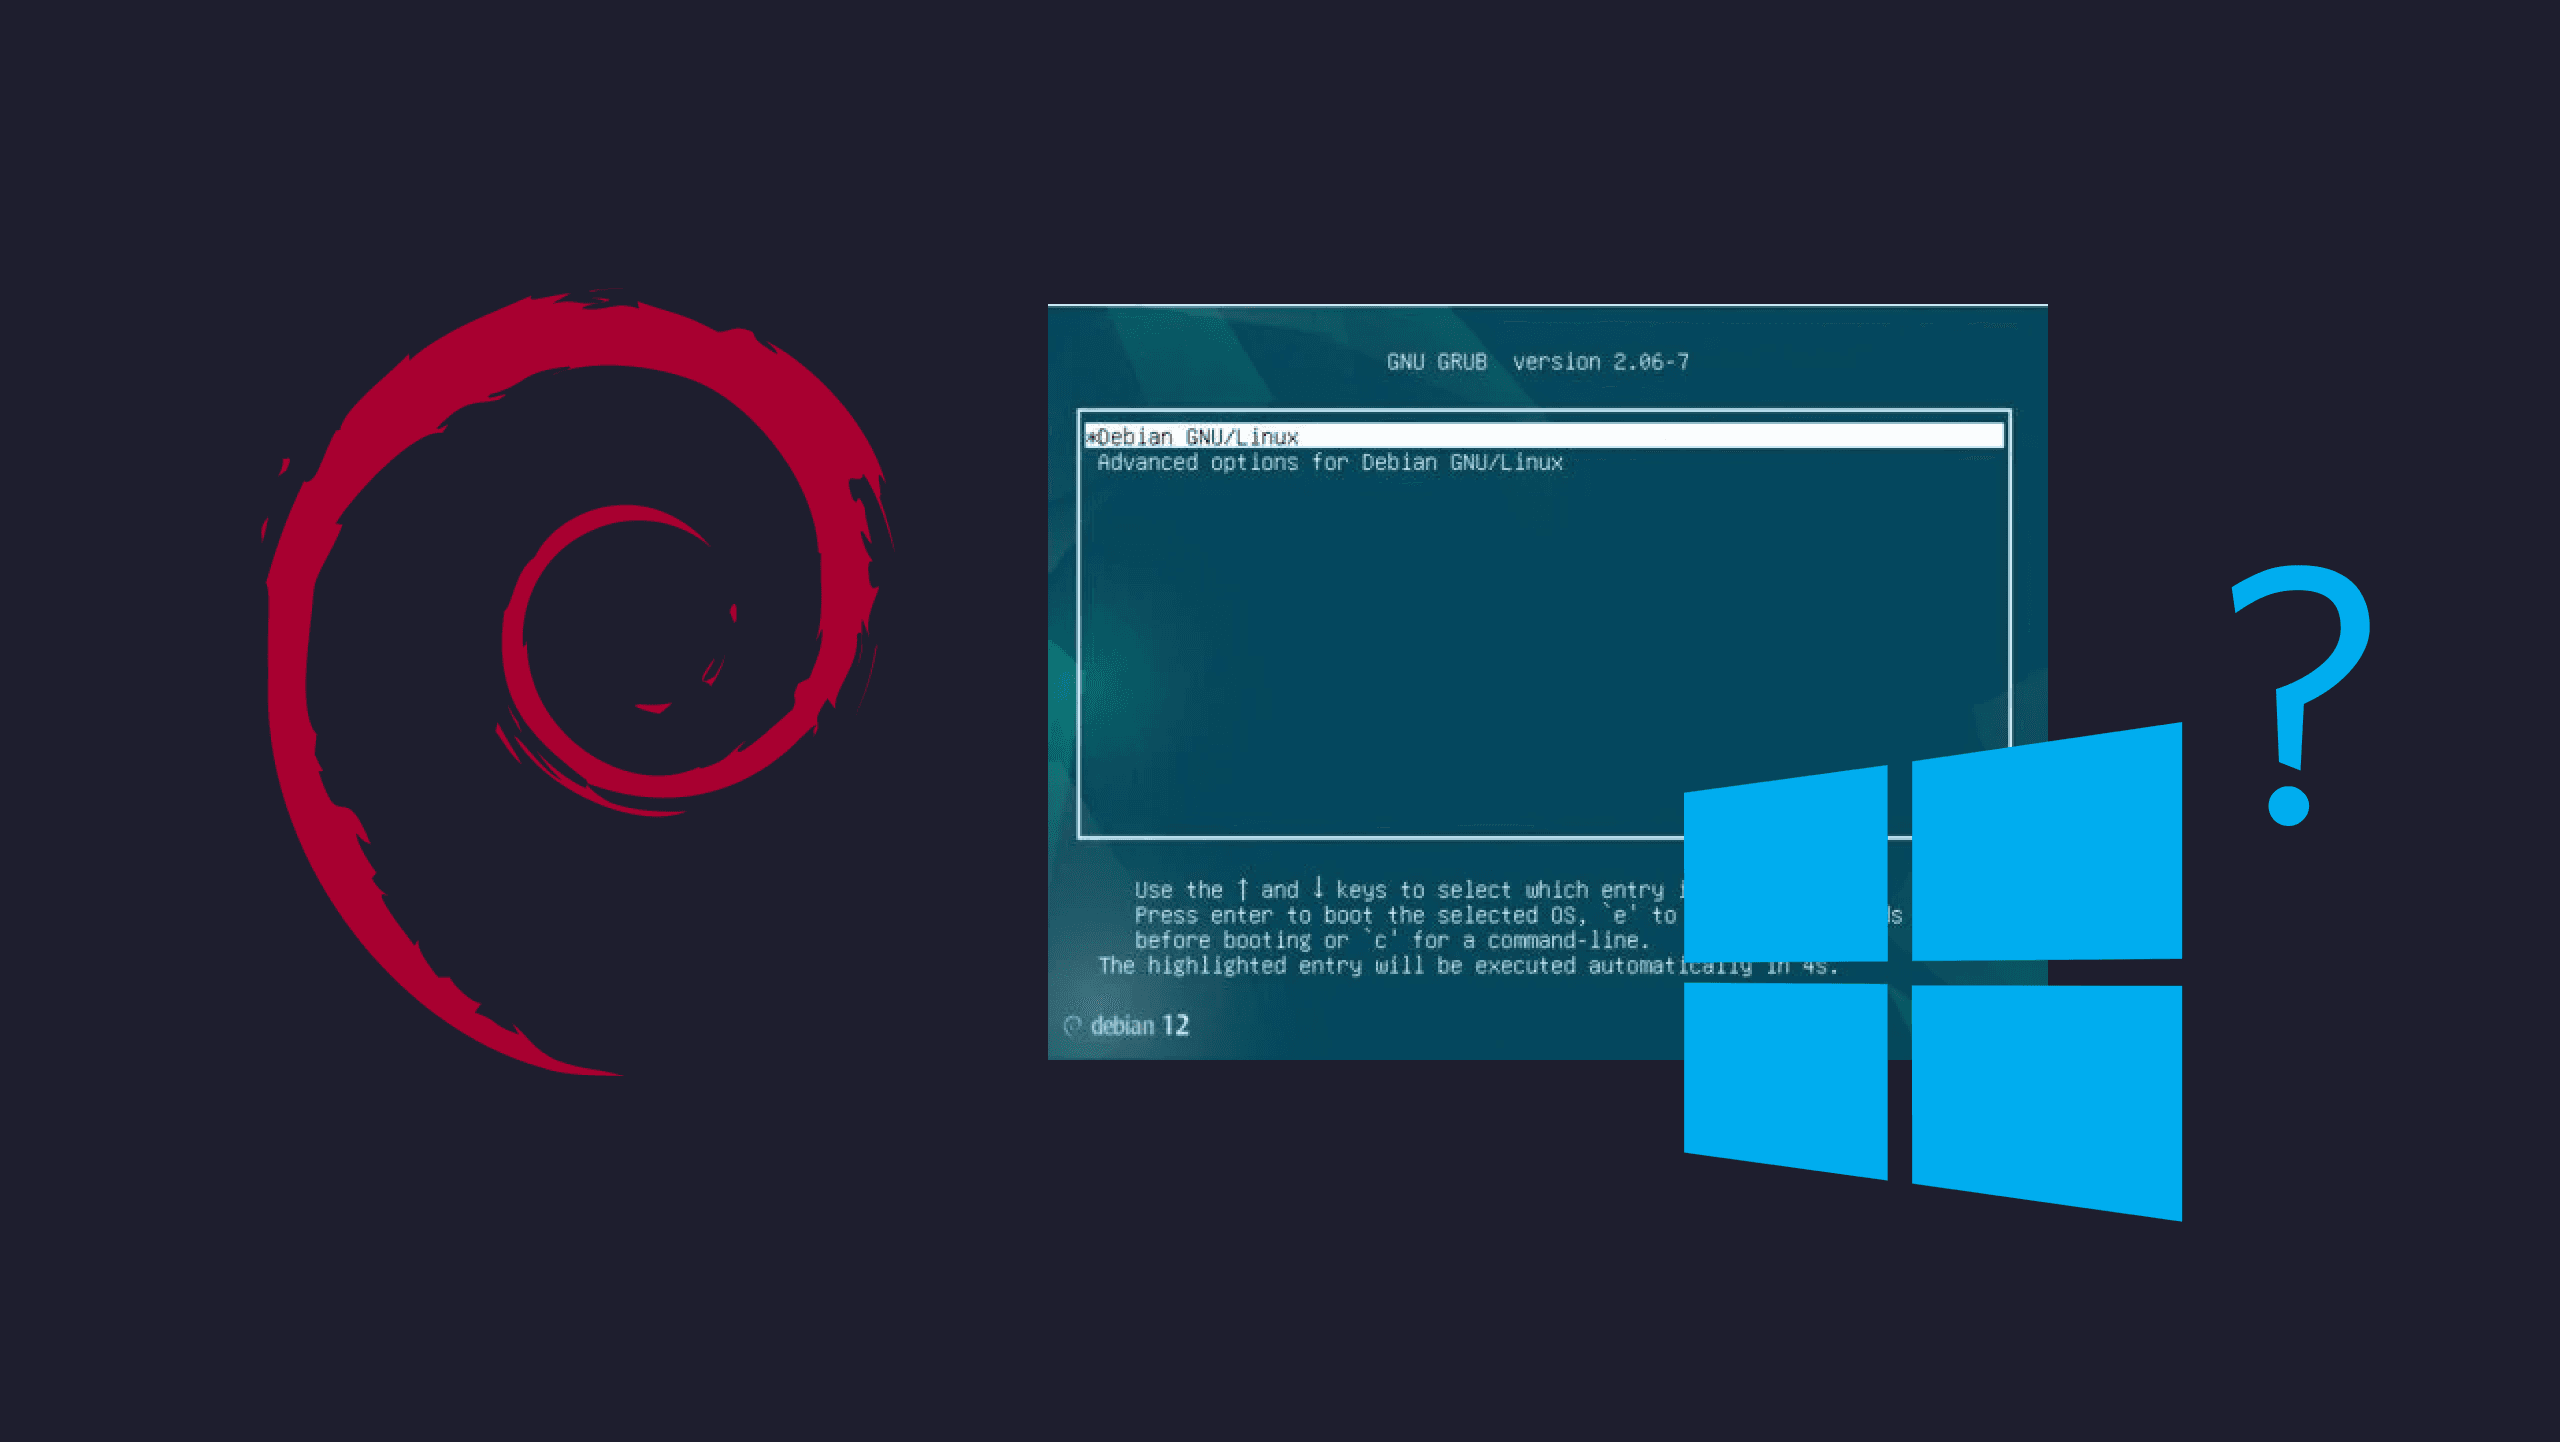Click the blue Windows logo
This screenshot has width=2560, height=1442.
[1933, 971]
